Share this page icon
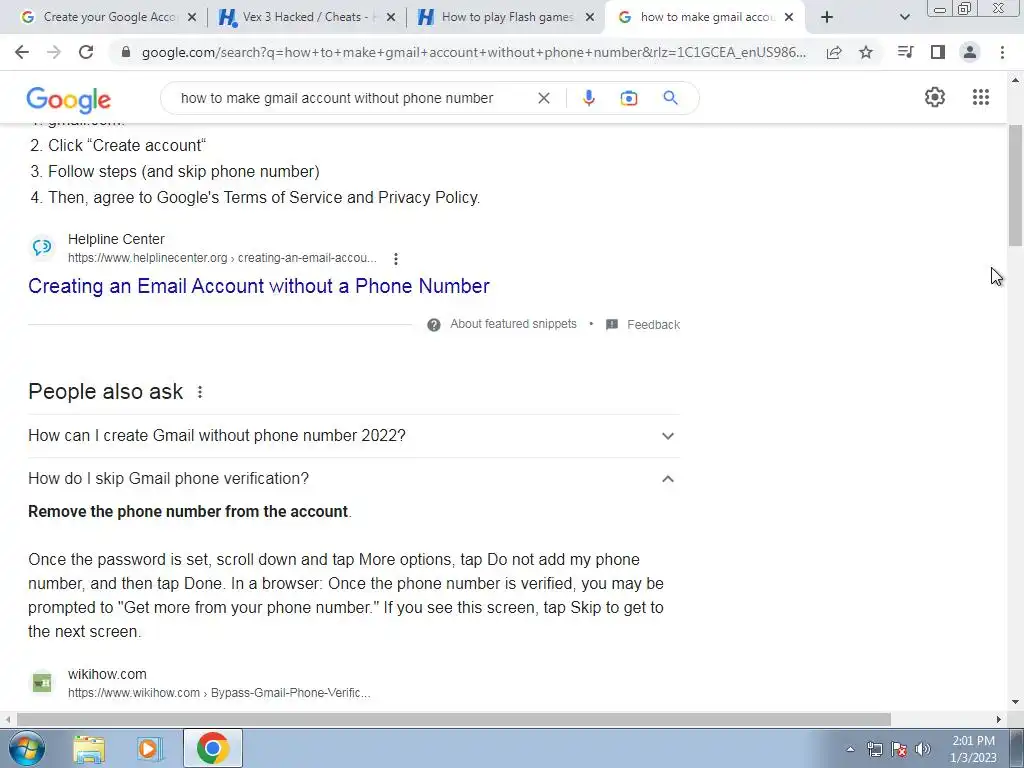Screen dimensions: 1024x768 (834, 52)
